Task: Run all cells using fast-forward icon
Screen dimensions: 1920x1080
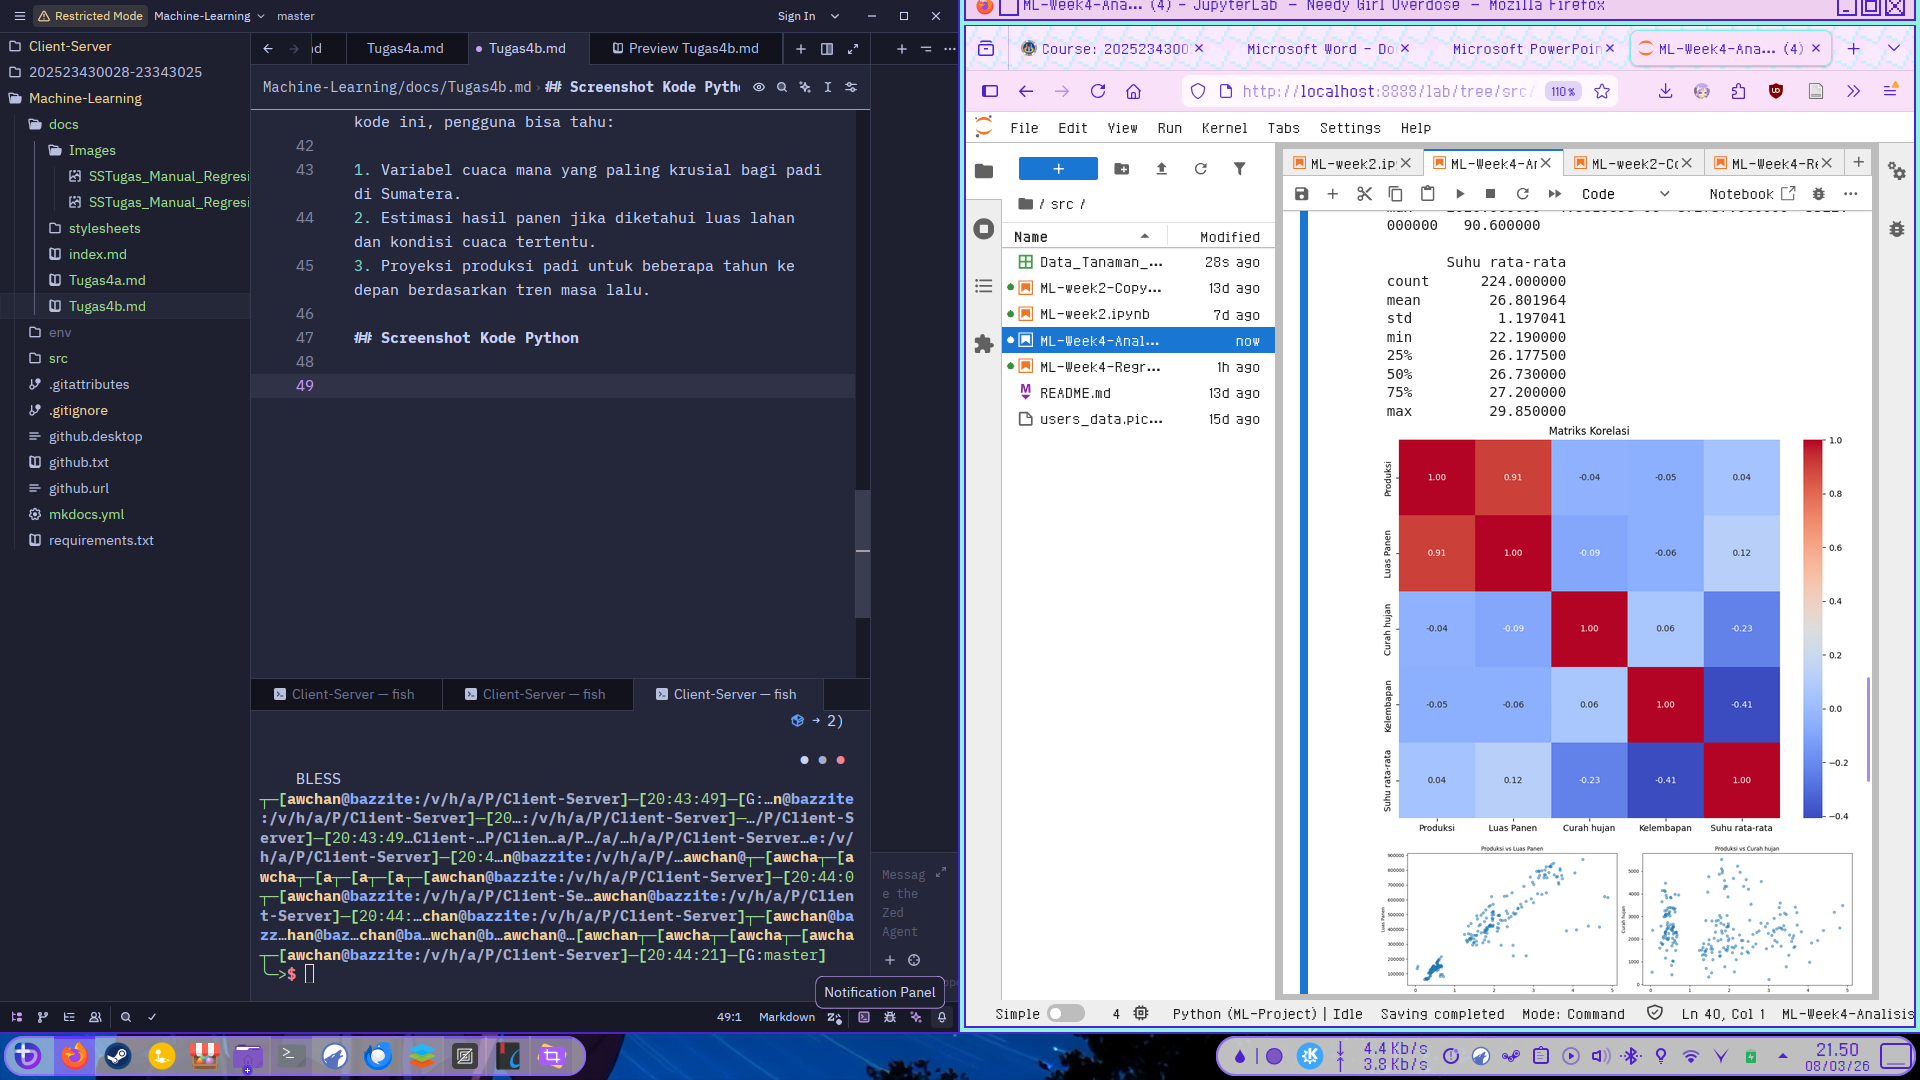Action: coord(1555,194)
